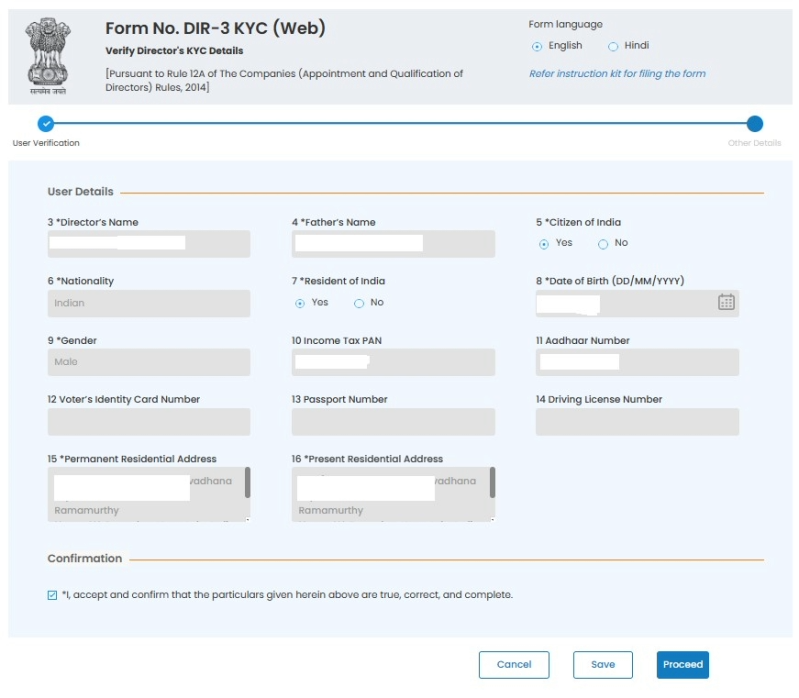Click the national emblem logo
This screenshot has width=799, height=698.
point(47,56)
